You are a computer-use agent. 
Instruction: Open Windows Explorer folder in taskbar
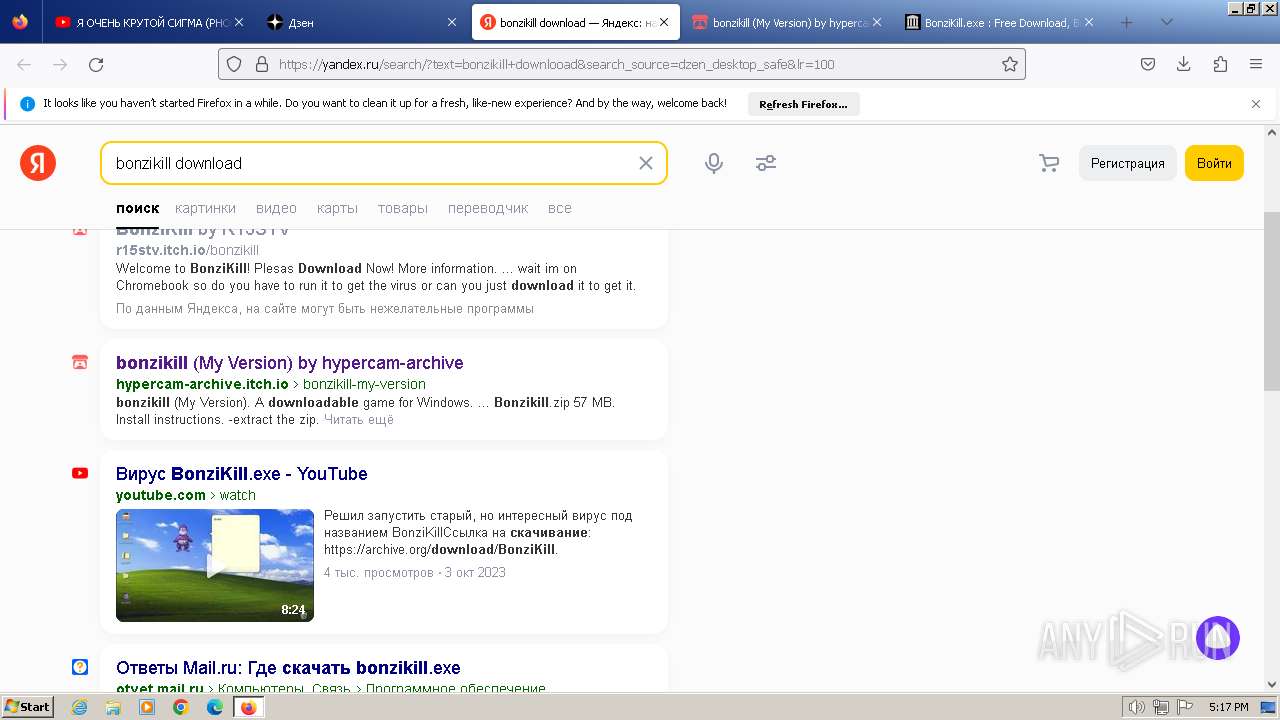click(x=113, y=707)
